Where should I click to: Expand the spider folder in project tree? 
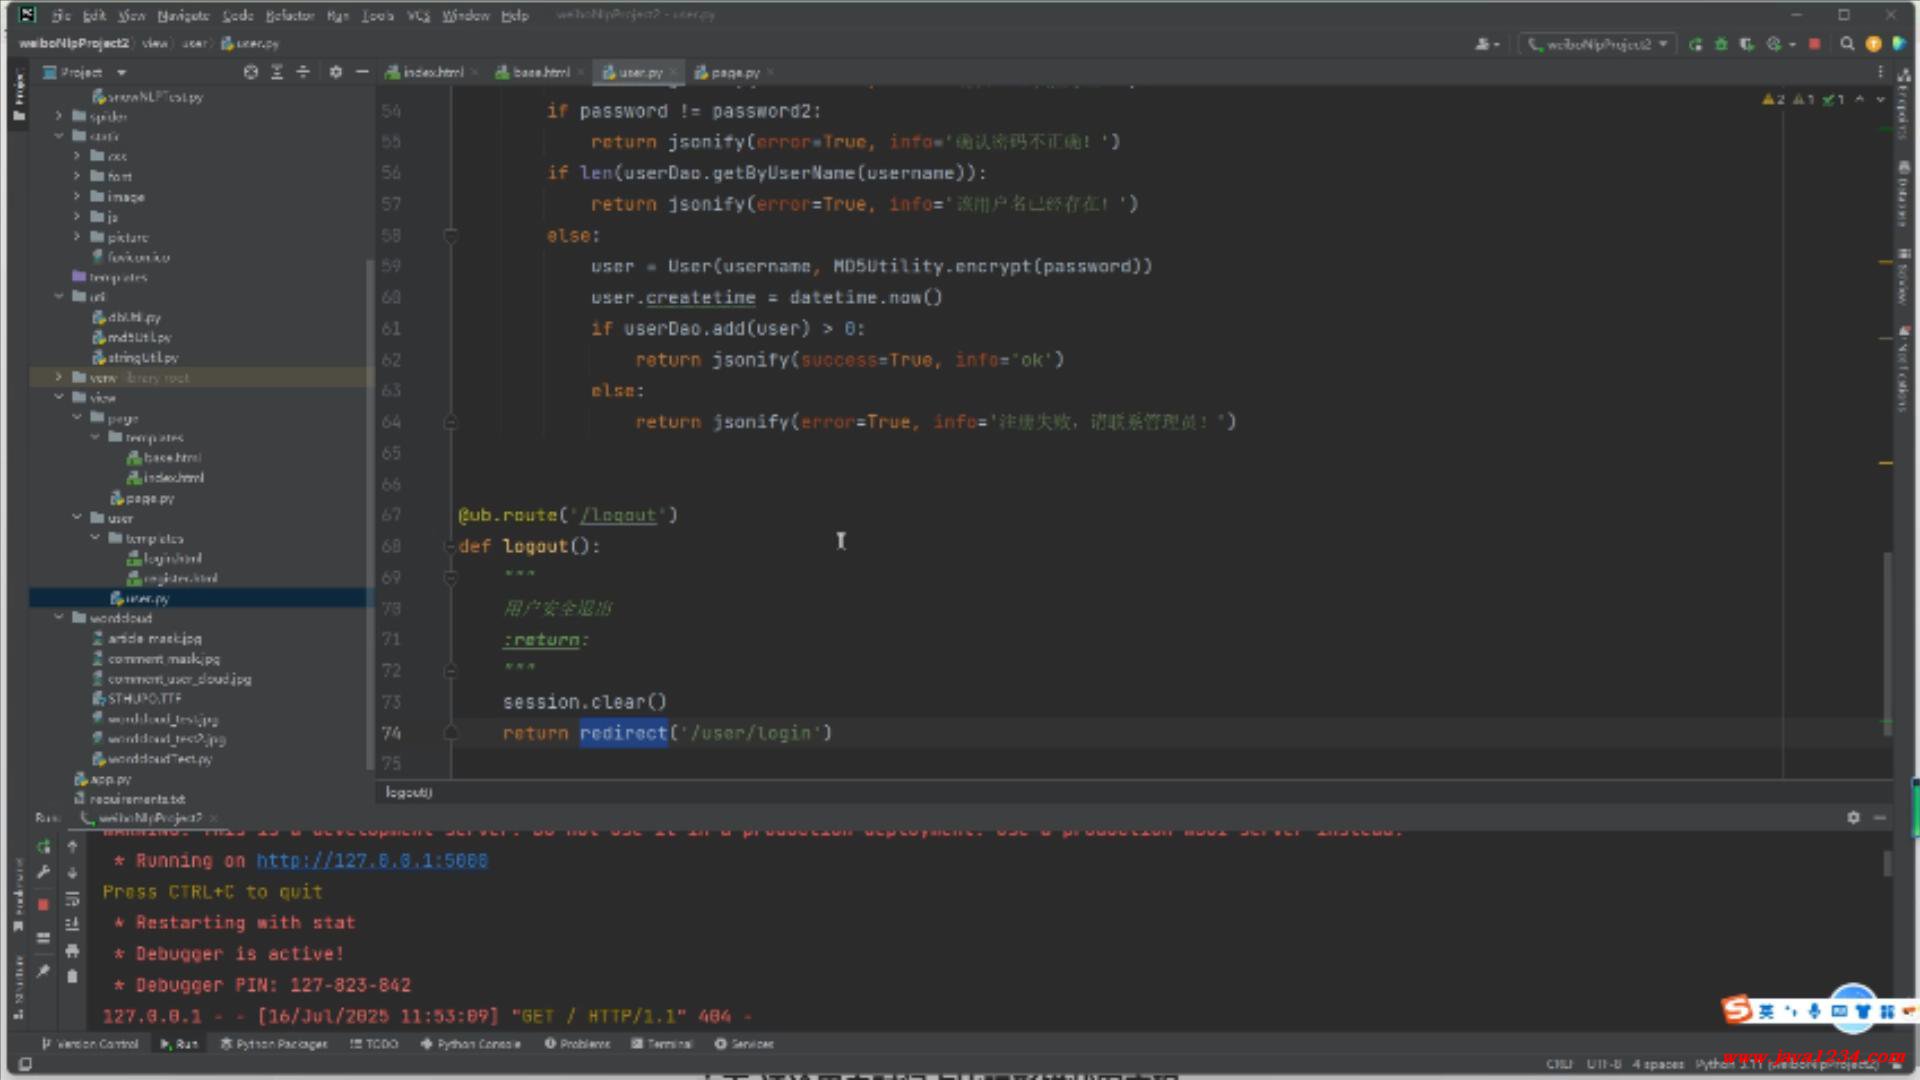[x=59, y=117]
